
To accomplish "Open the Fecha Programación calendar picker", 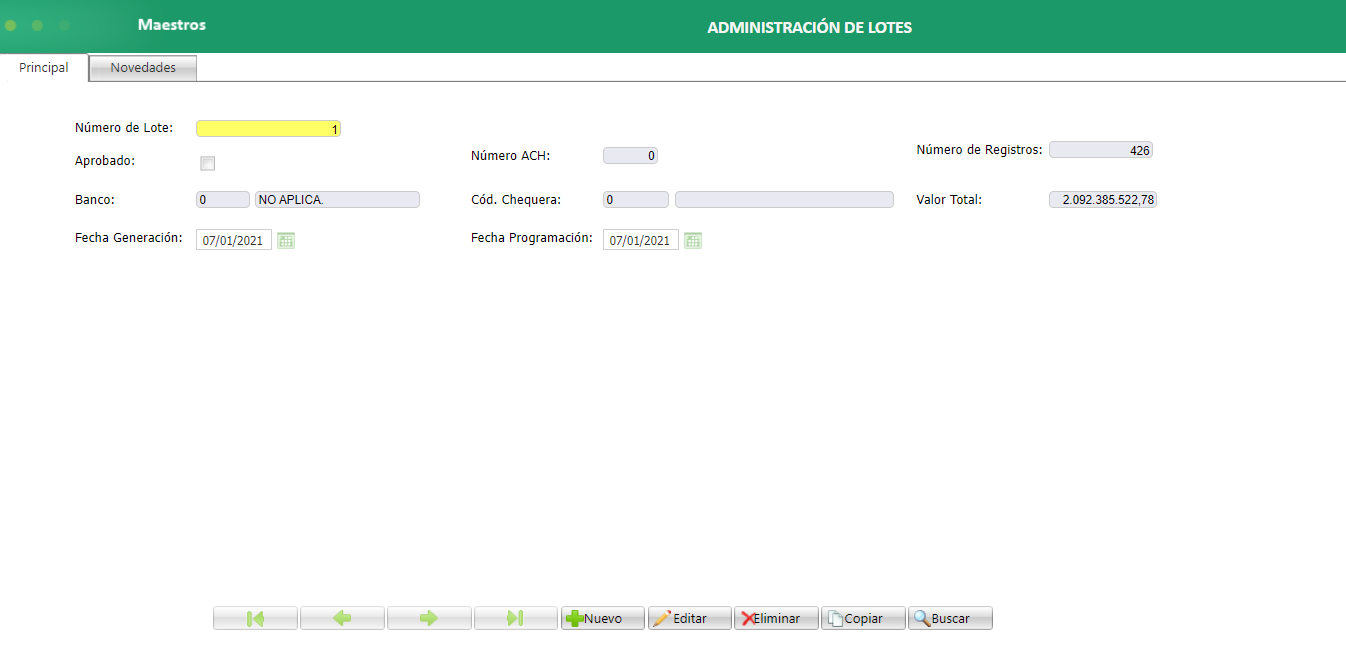I will point(693,240).
